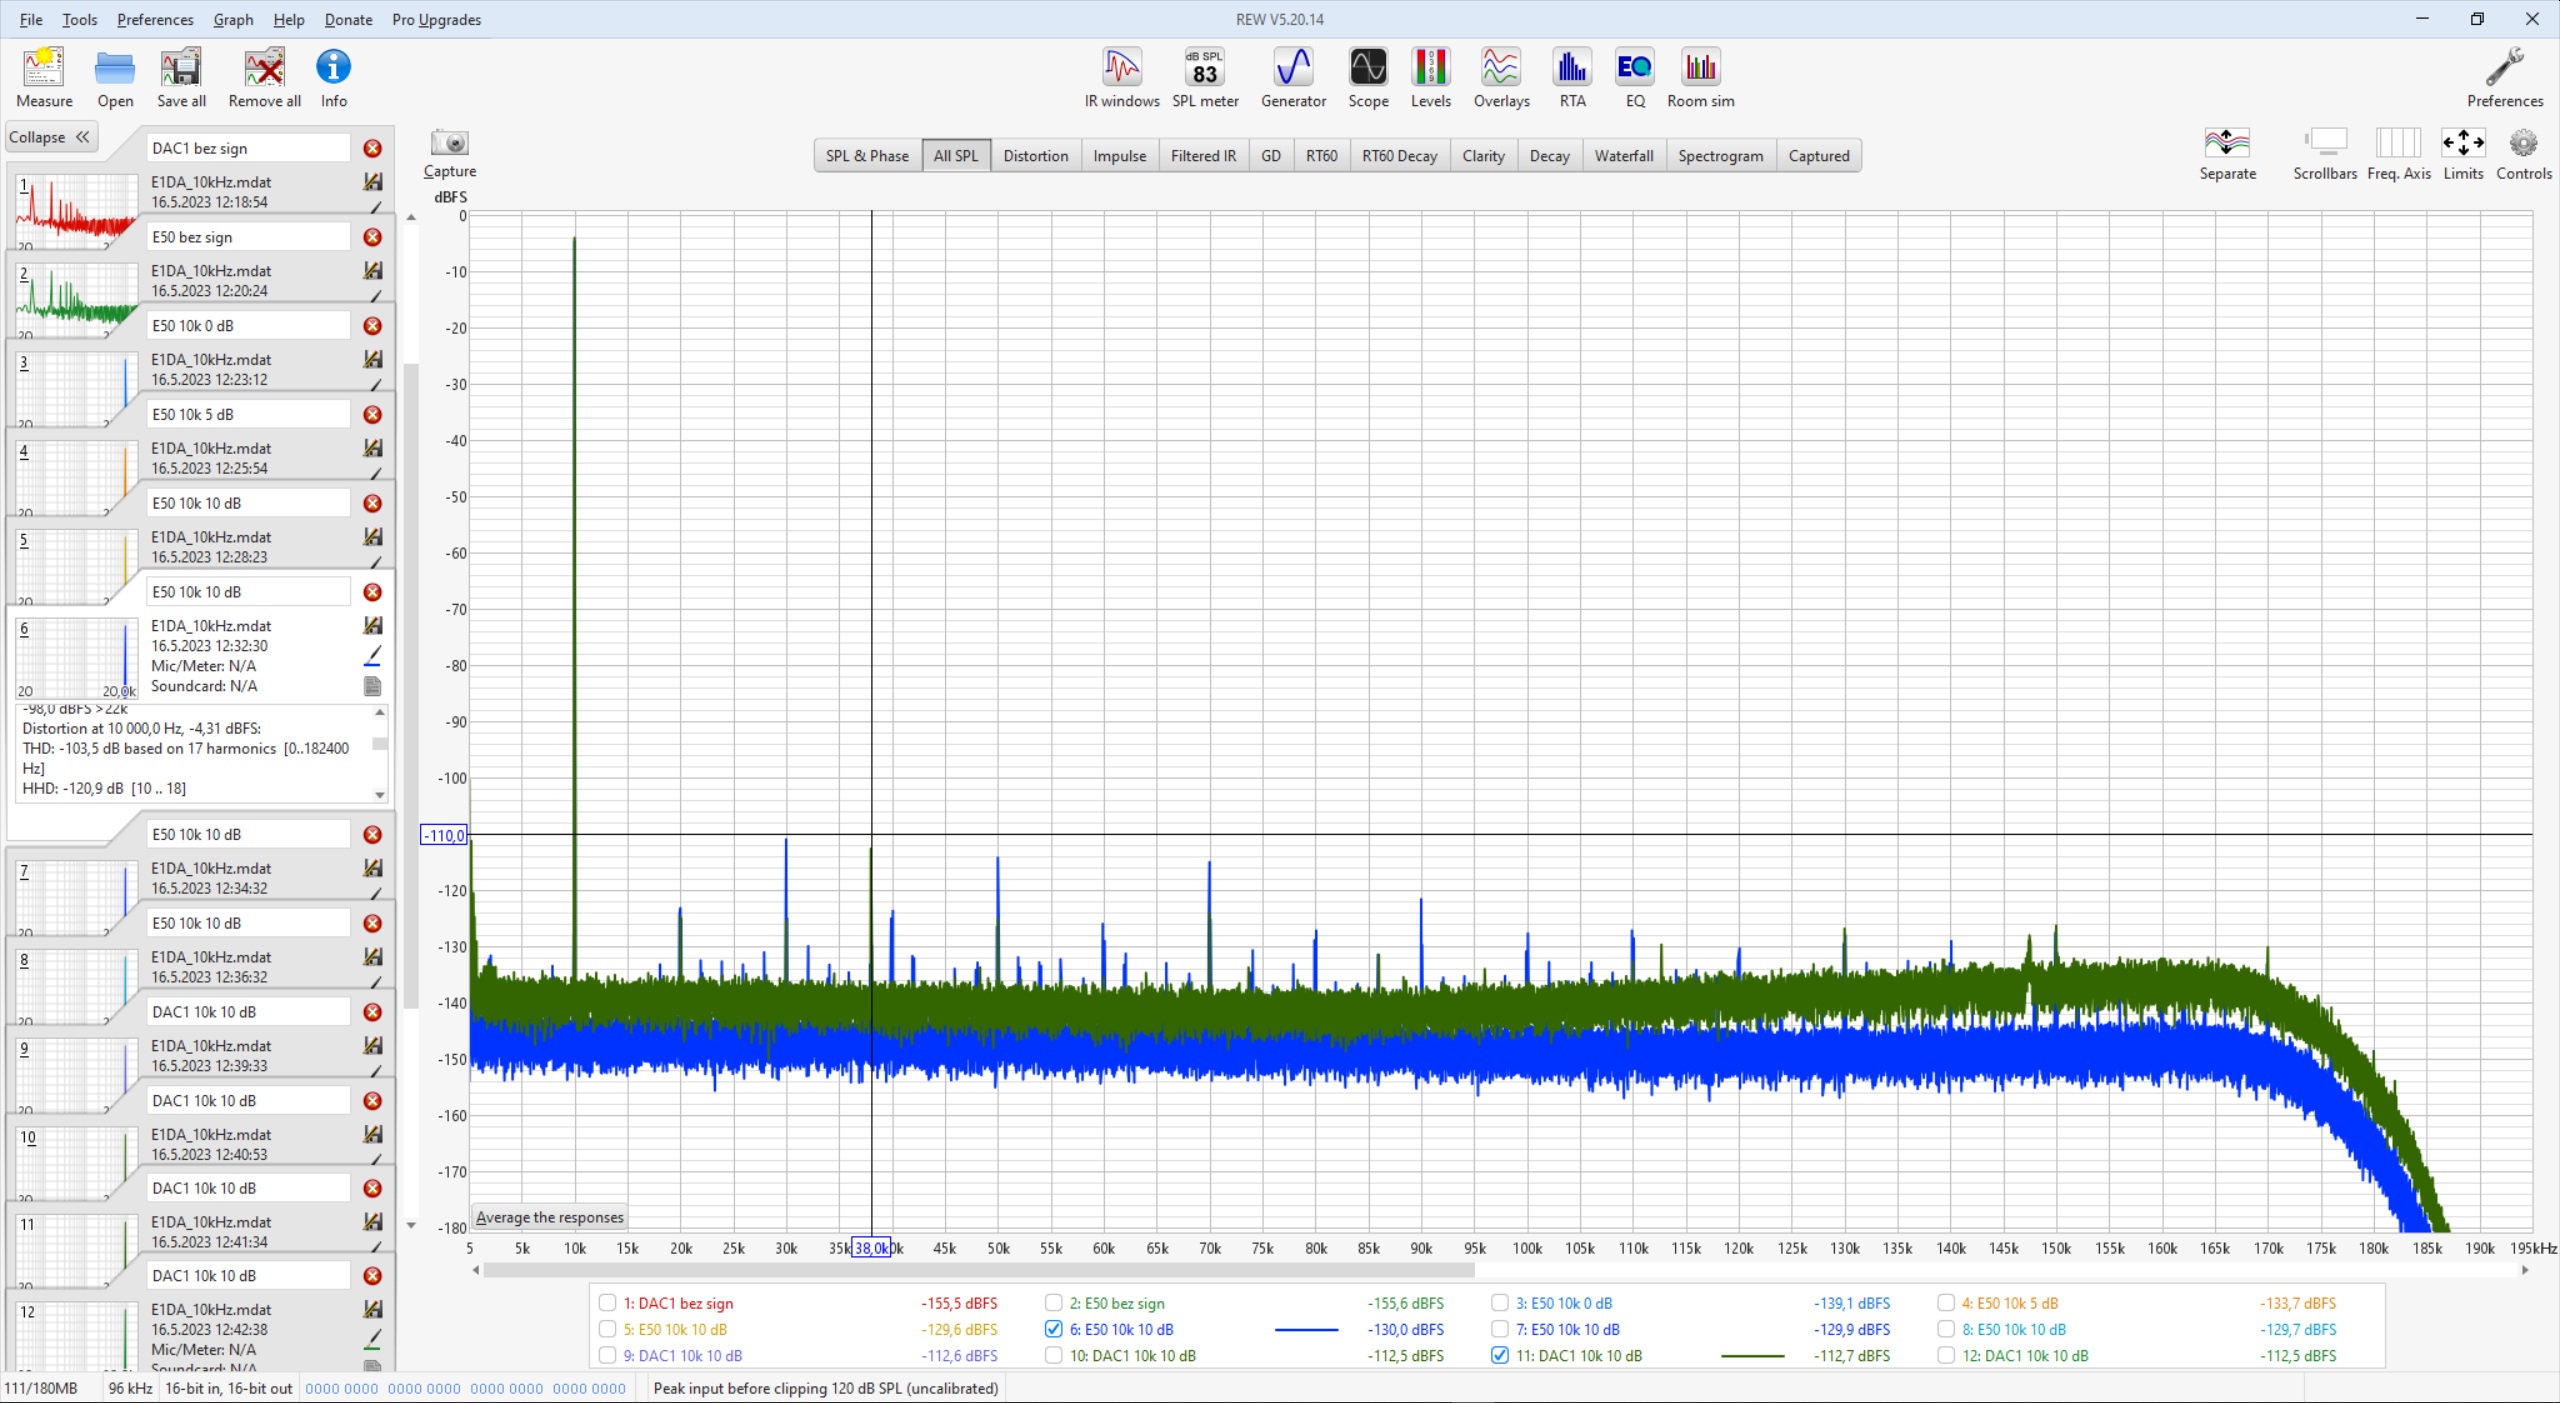Enable trace 1: DAC1 bez sign checkbox
Screen dimensions: 2560x1403
point(607,1302)
